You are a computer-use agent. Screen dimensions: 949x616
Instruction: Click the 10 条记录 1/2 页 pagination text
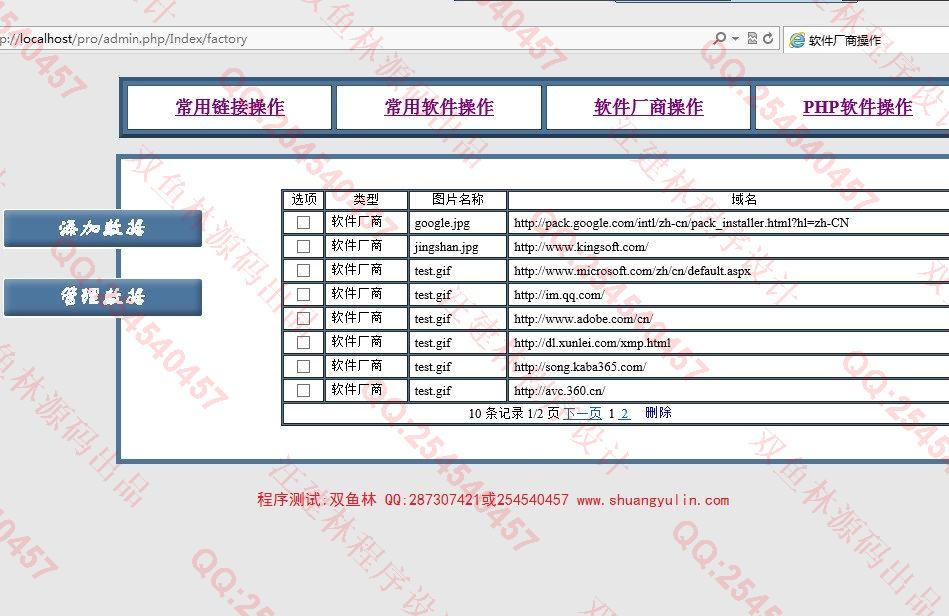pyautogui.click(x=514, y=413)
